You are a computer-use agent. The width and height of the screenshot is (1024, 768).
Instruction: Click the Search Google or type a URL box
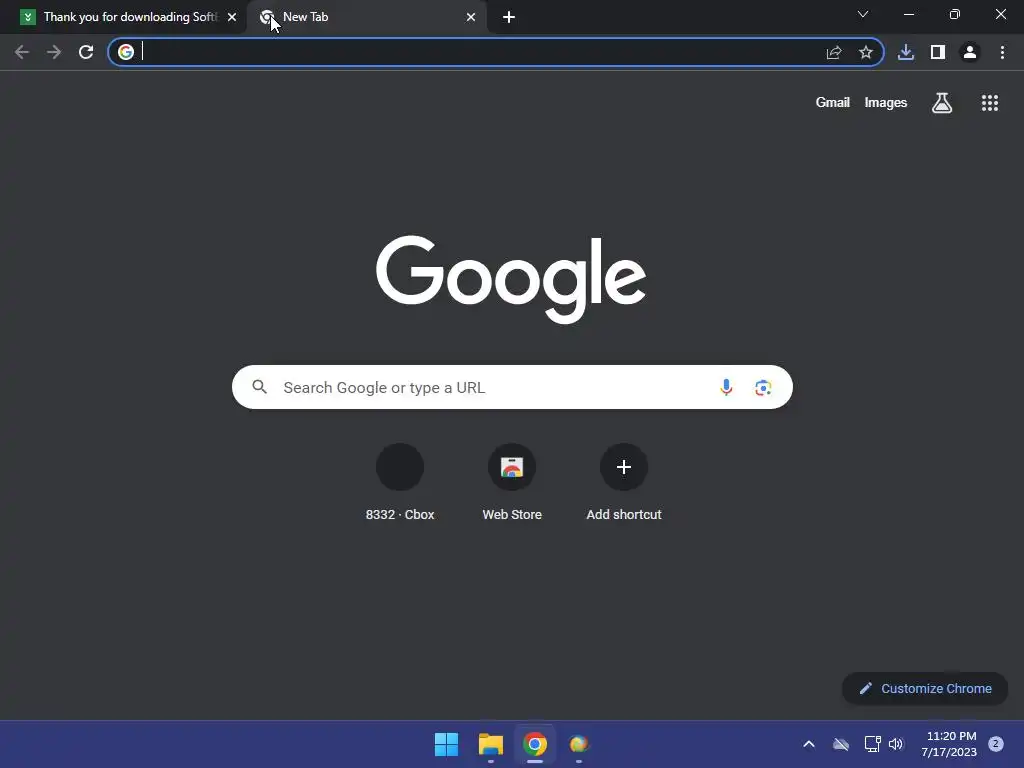click(x=512, y=387)
